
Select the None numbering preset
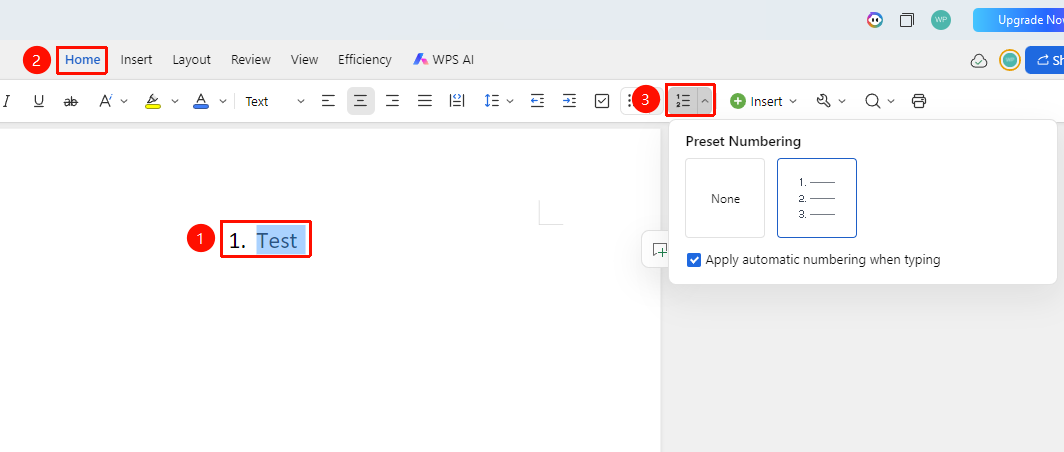[x=725, y=198]
